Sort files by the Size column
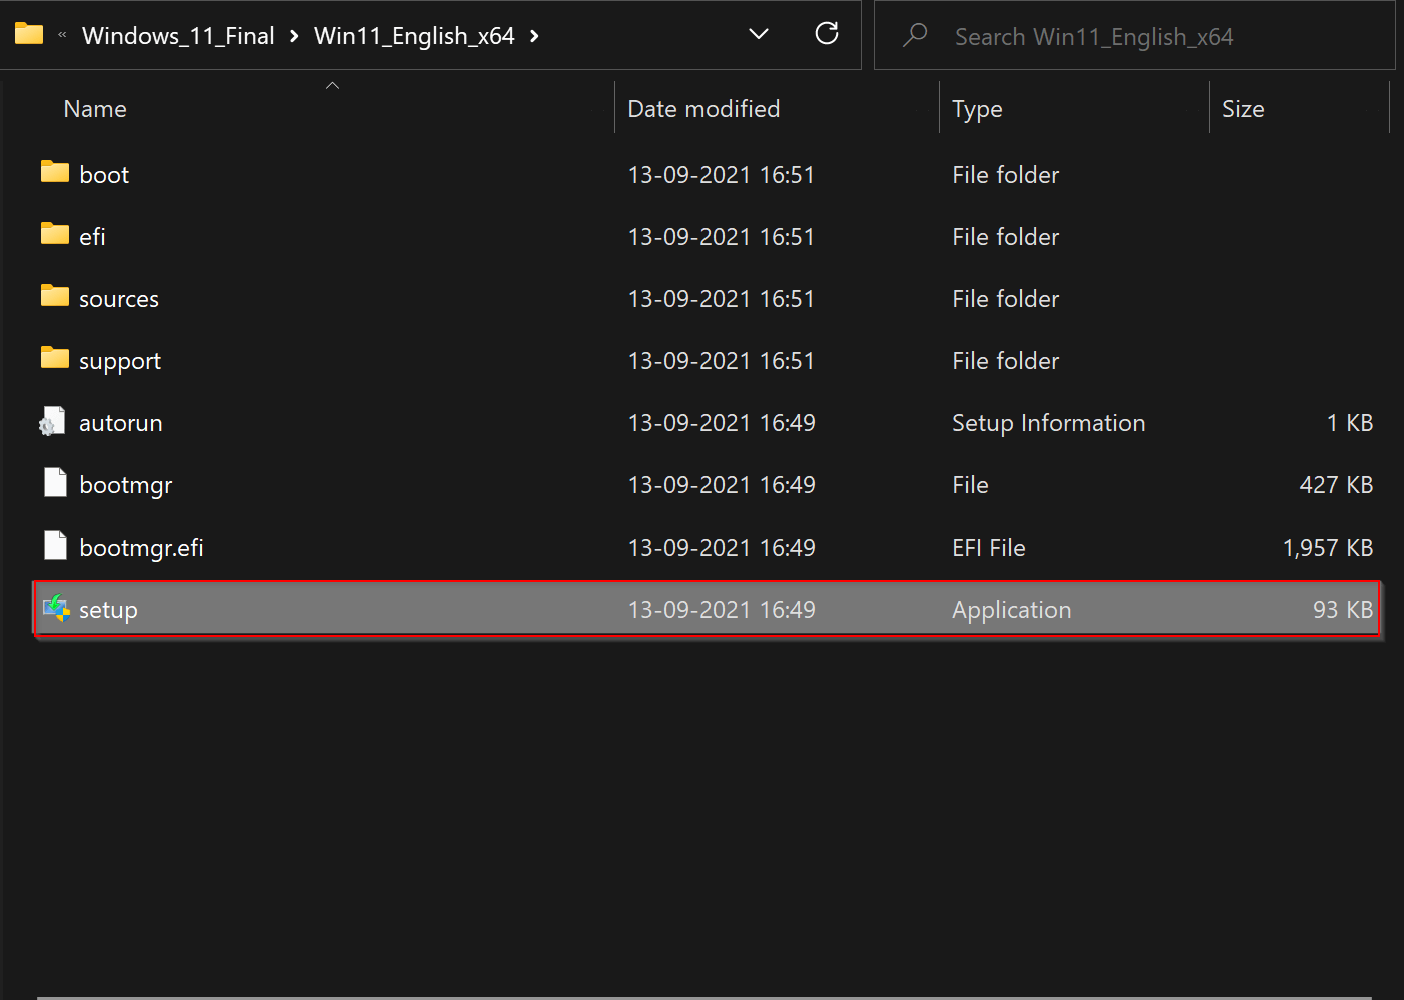The width and height of the screenshot is (1404, 1000). point(1243,109)
